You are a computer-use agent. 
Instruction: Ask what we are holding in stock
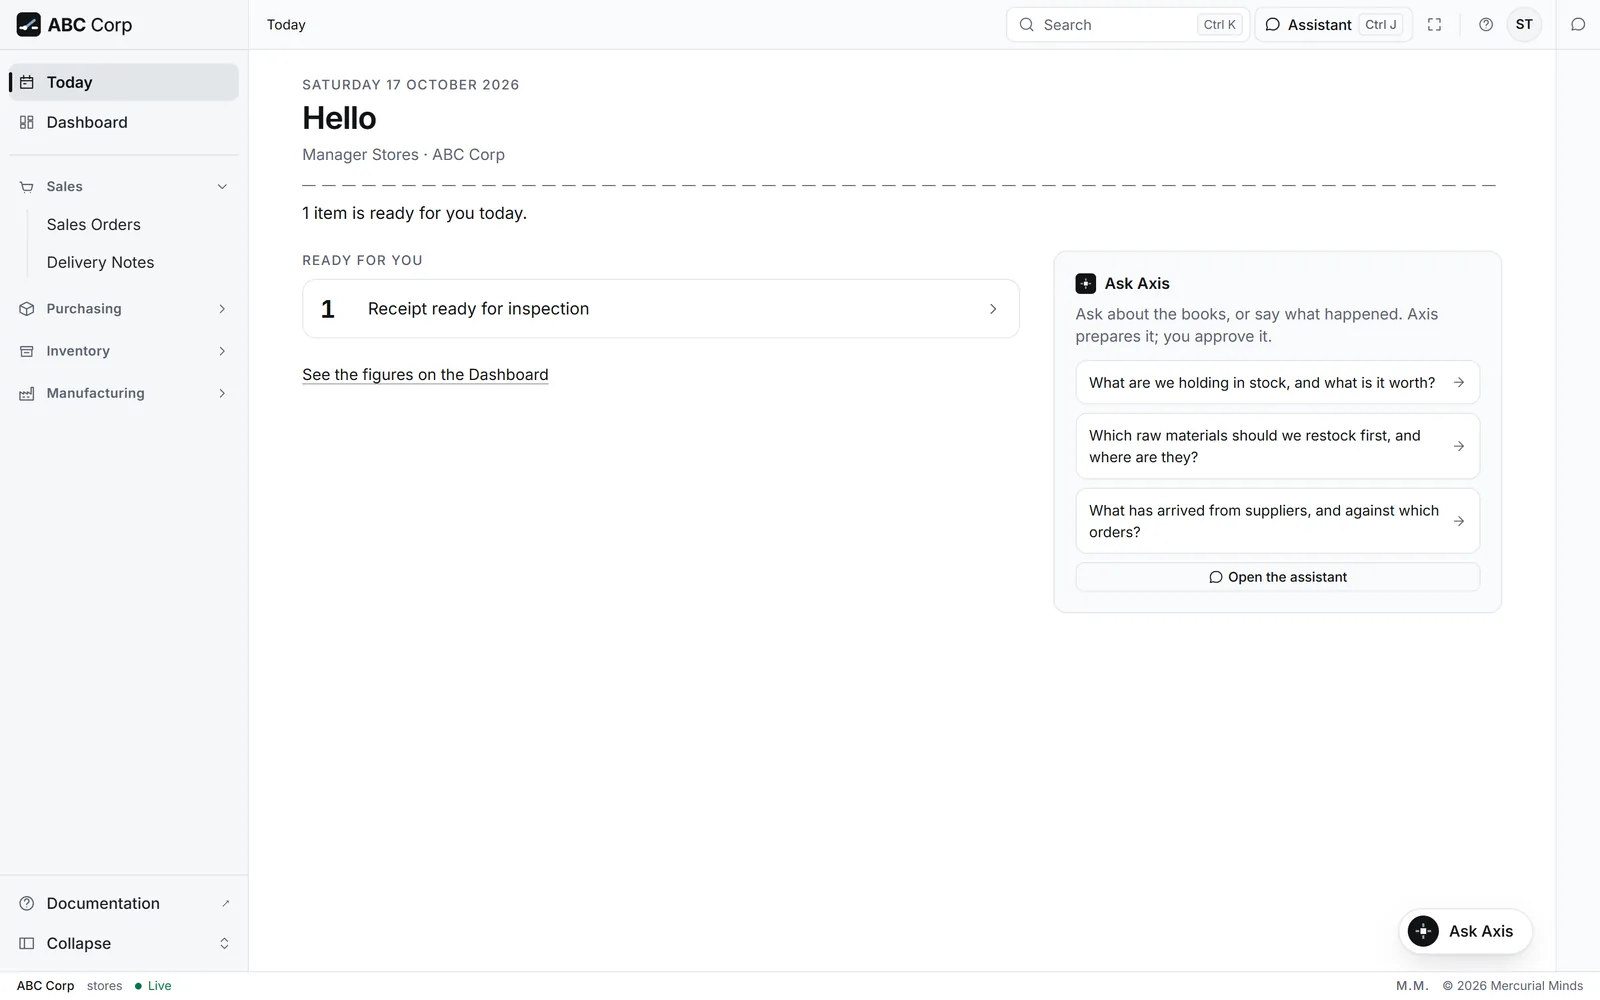[x=1278, y=383]
